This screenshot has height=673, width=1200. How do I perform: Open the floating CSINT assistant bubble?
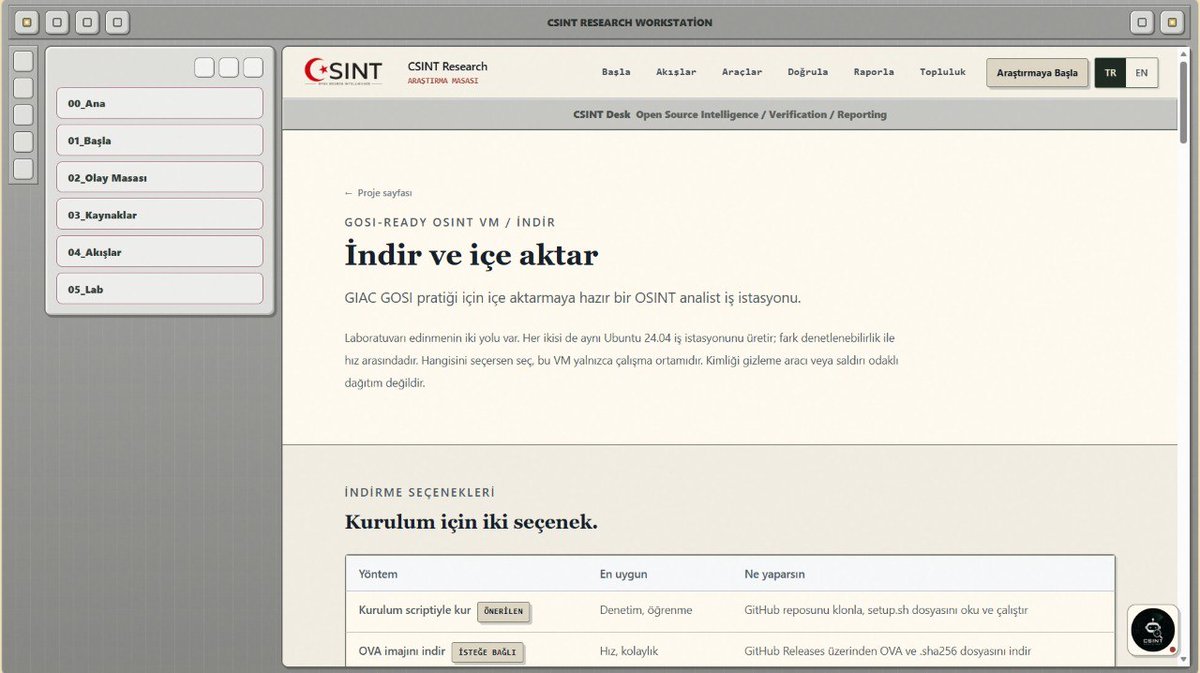[x=1153, y=630]
